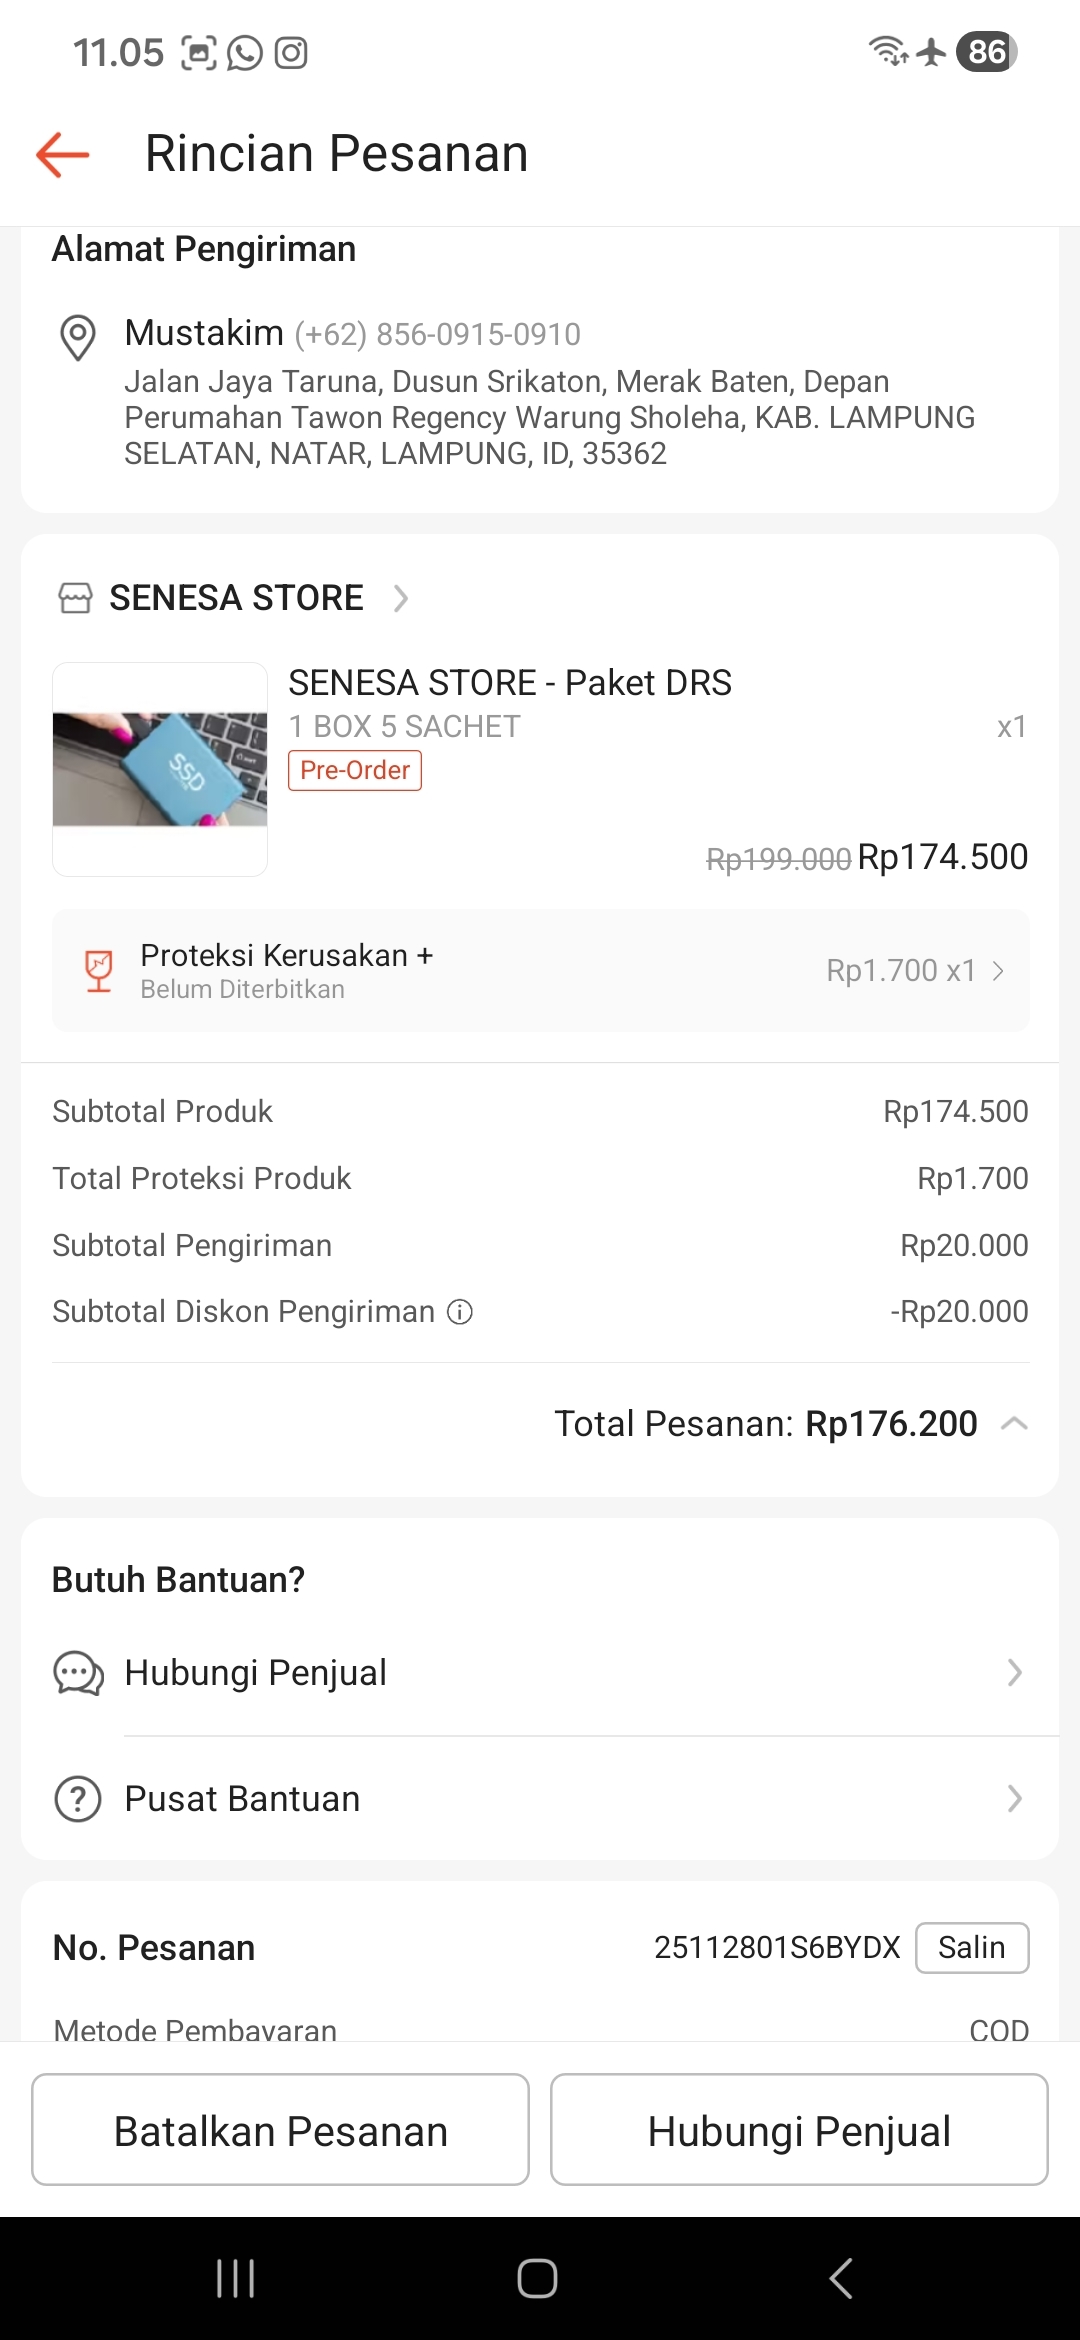This screenshot has height=2340, width=1080.
Task: Expand Proteksi Kerusakan details via Rp1.700 chevron
Action: click(998, 971)
